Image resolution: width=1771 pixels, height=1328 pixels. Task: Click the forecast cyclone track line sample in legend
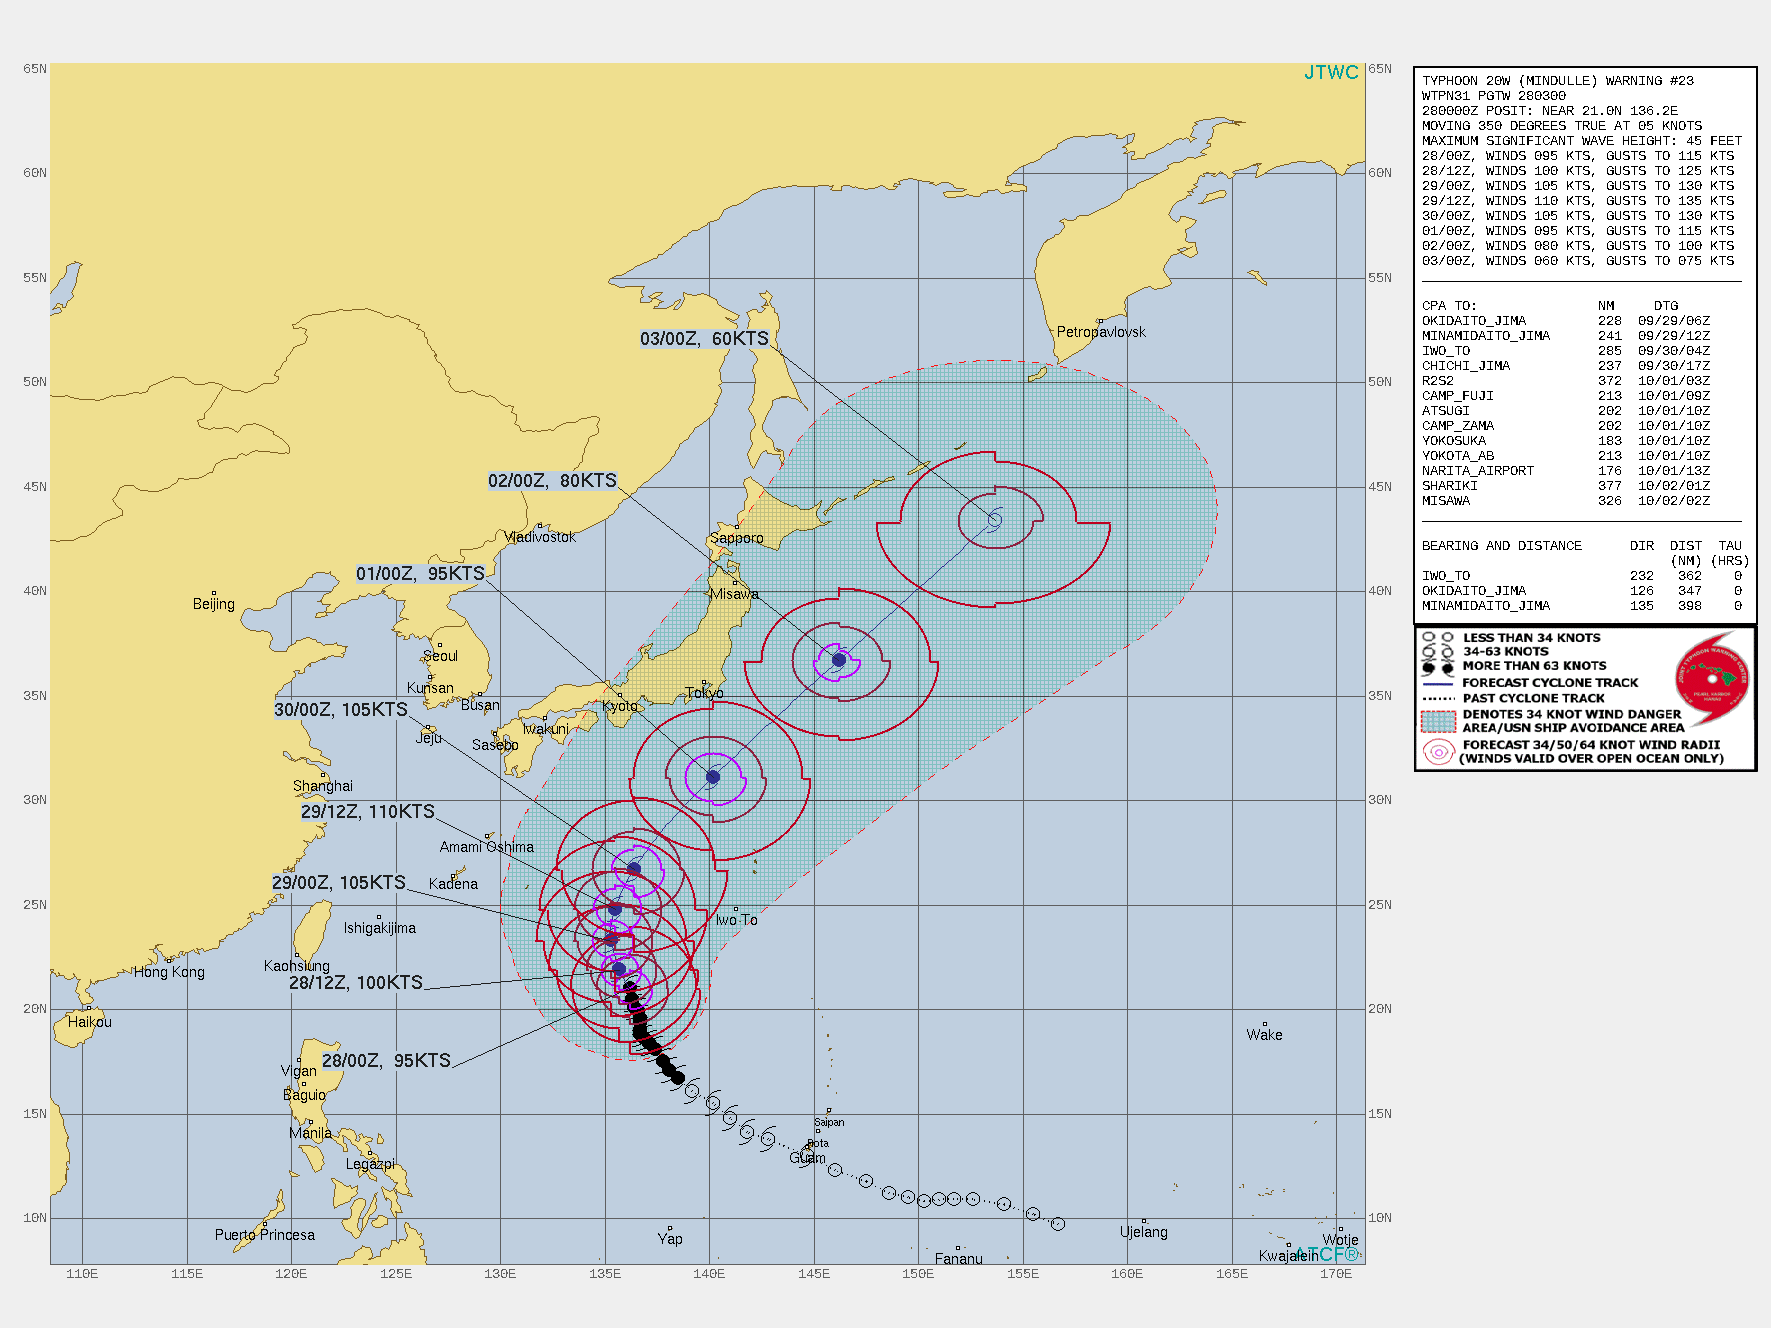1438,684
